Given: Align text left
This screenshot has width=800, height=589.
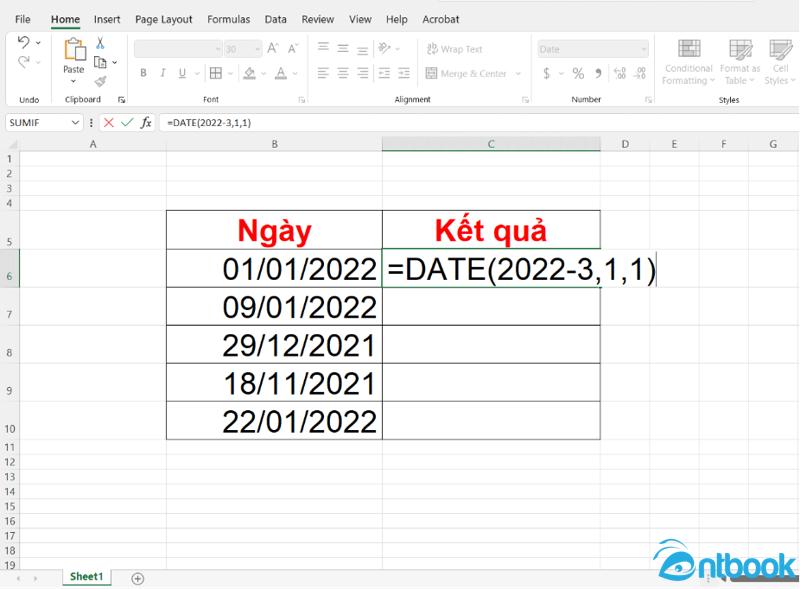Looking at the screenshot, I should coord(323,73).
